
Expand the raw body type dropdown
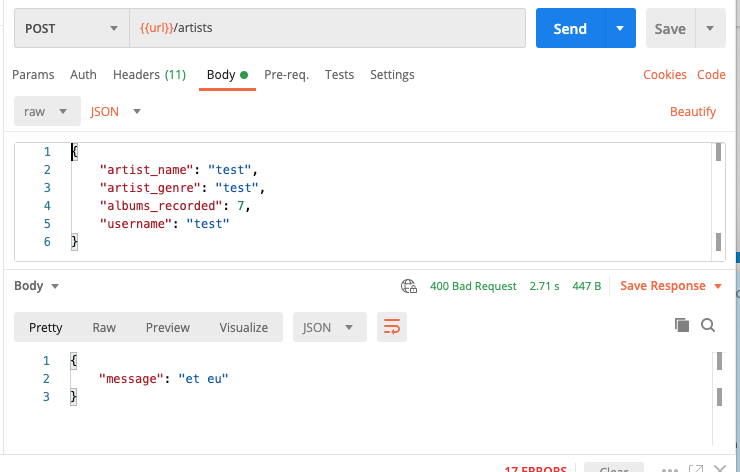coord(47,112)
